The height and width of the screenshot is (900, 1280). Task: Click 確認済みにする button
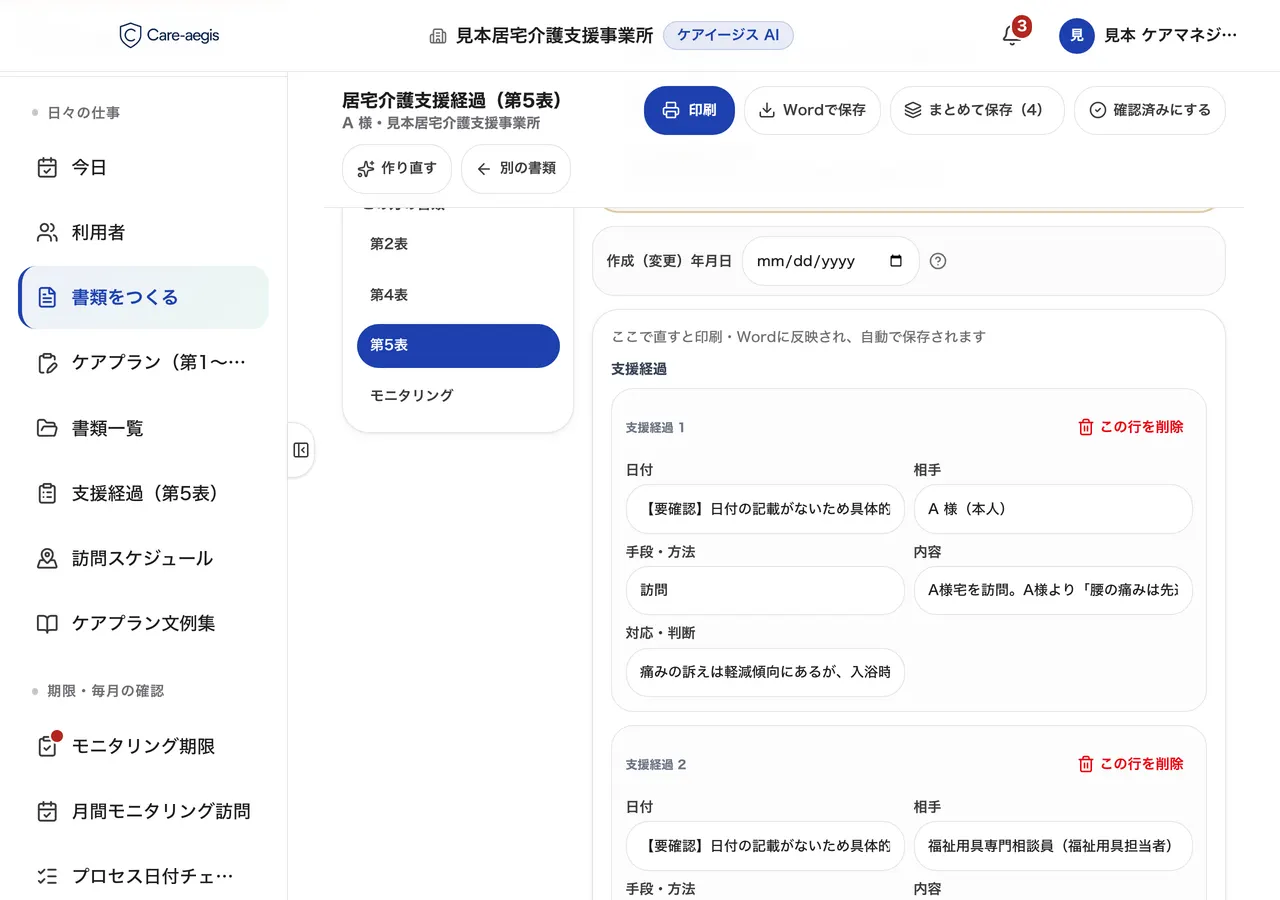[1150, 110]
